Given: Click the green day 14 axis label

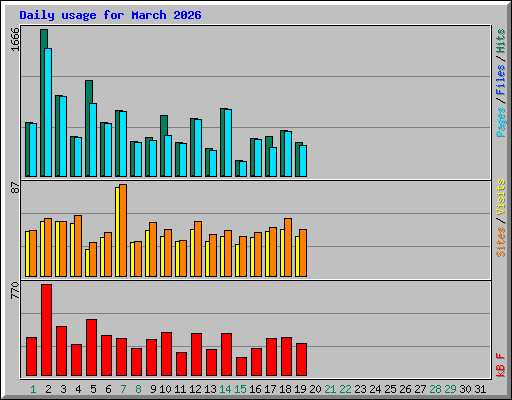Looking at the screenshot, I should [225, 389].
